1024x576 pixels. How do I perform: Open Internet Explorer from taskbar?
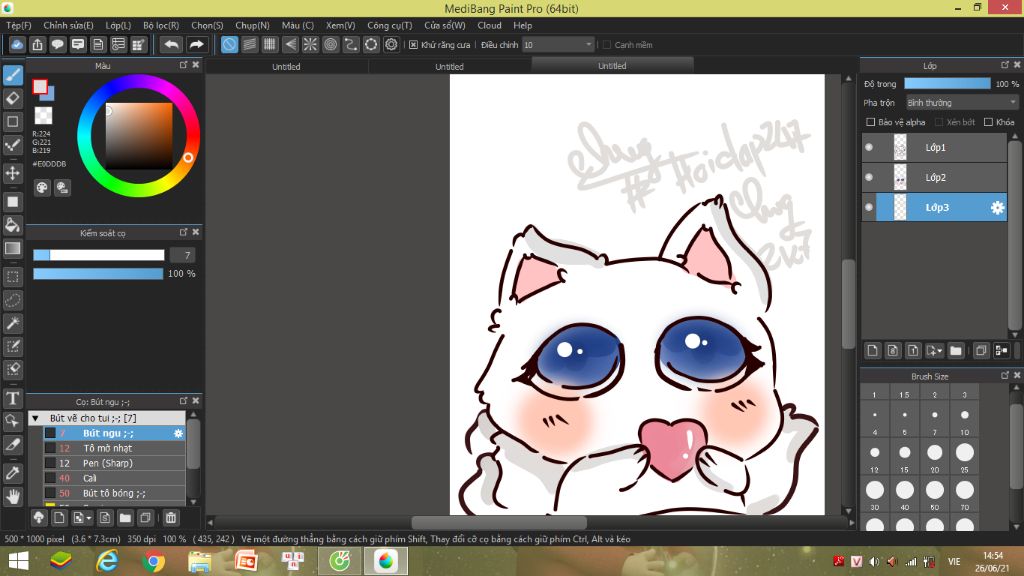point(107,561)
